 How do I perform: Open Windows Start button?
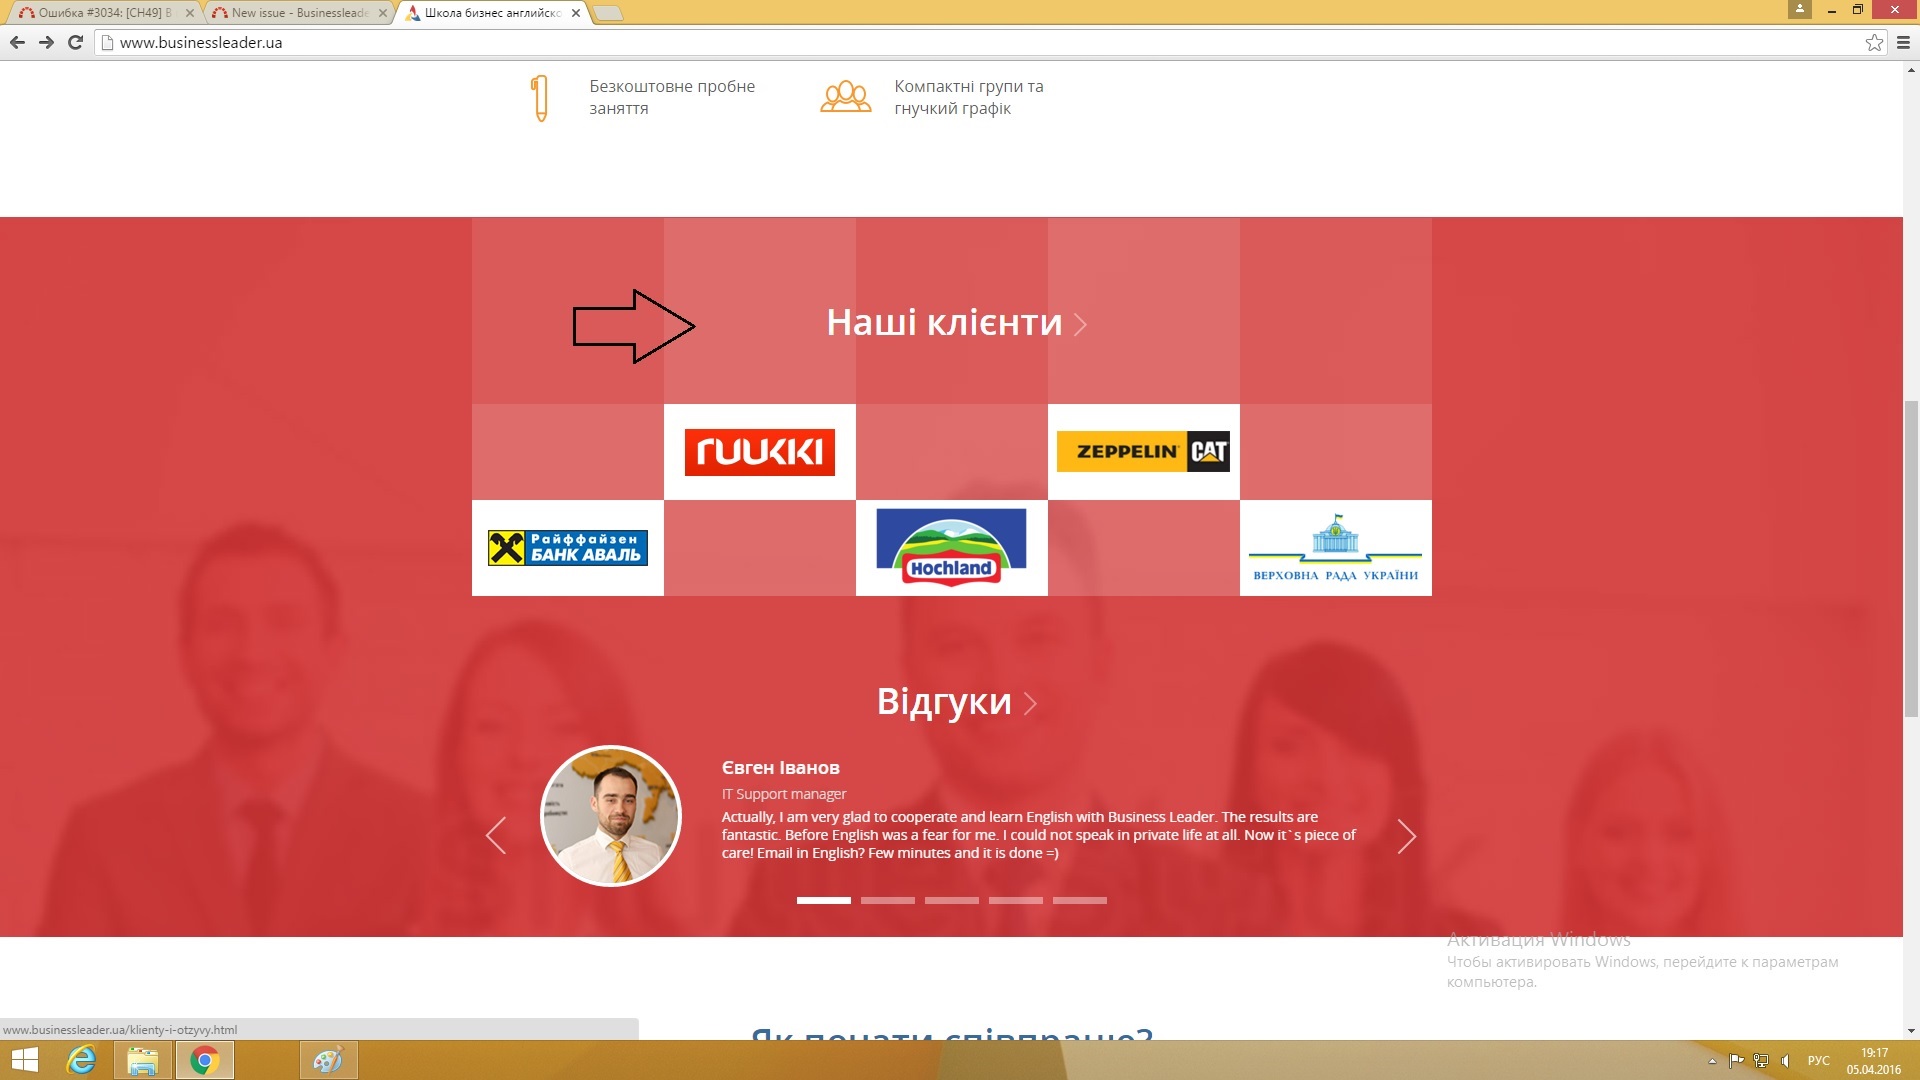click(x=24, y=1060)
